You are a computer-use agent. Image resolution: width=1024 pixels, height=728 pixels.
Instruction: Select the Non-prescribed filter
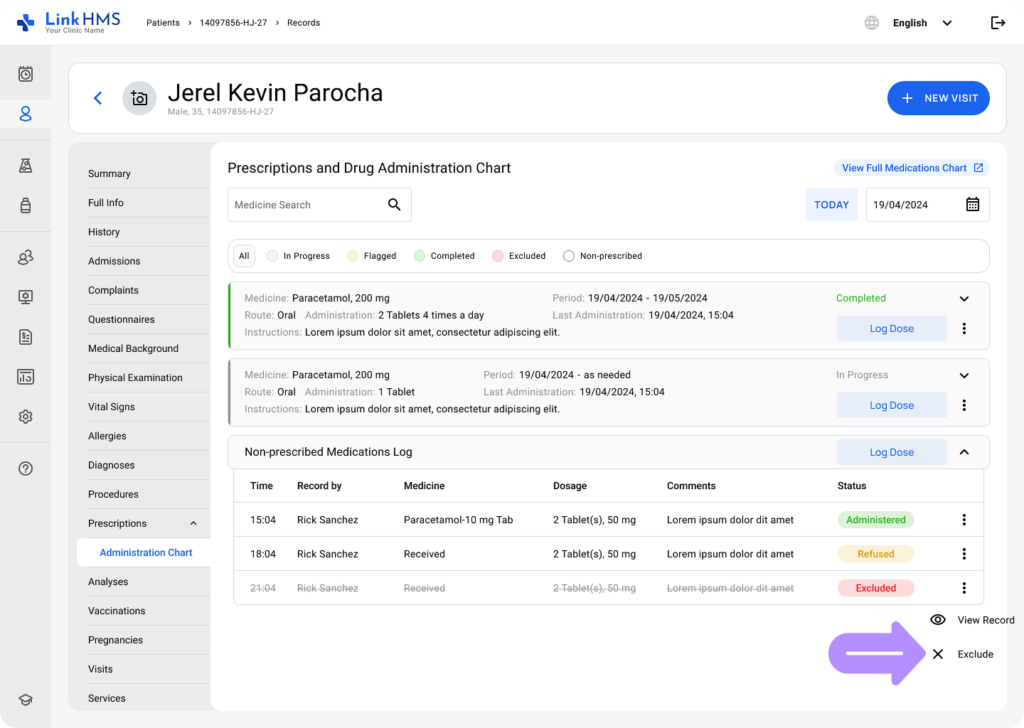[x=602, y=256]
